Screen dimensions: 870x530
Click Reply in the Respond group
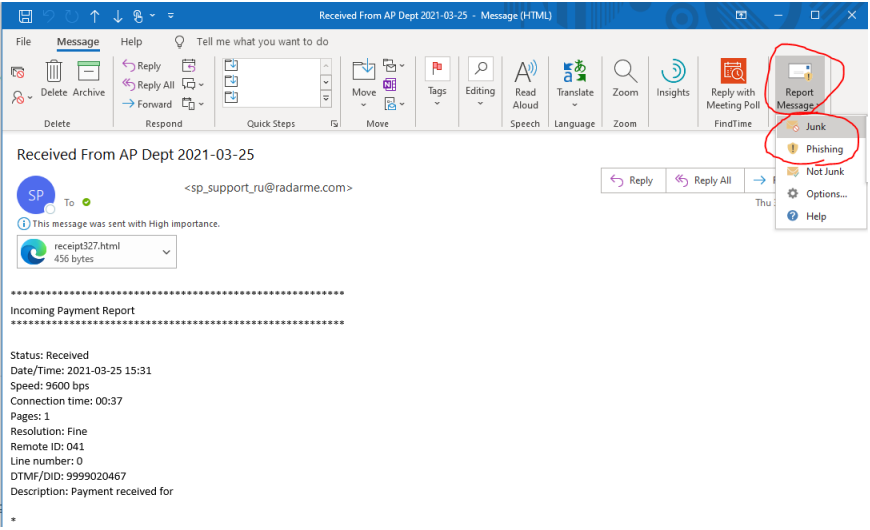[141, 65]
